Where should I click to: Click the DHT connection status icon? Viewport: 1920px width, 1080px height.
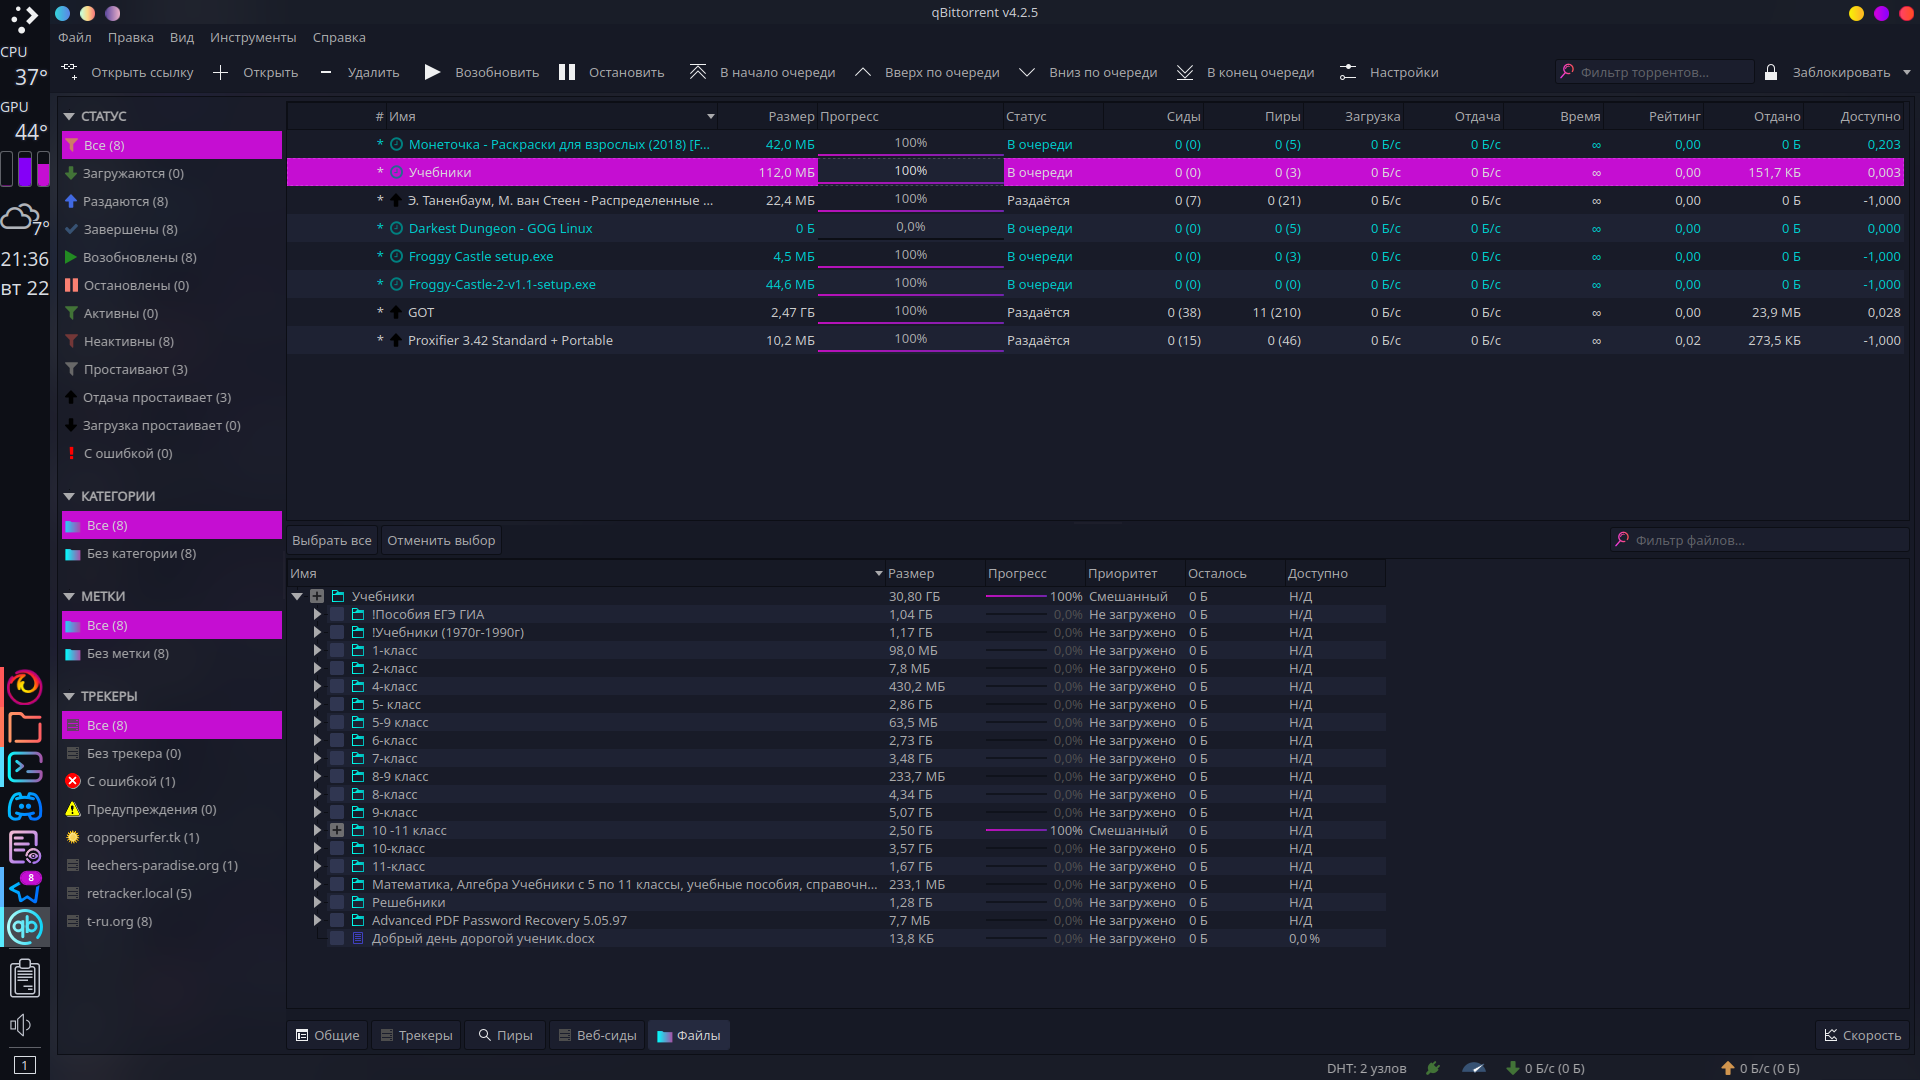click(x=1433, y=1068)
